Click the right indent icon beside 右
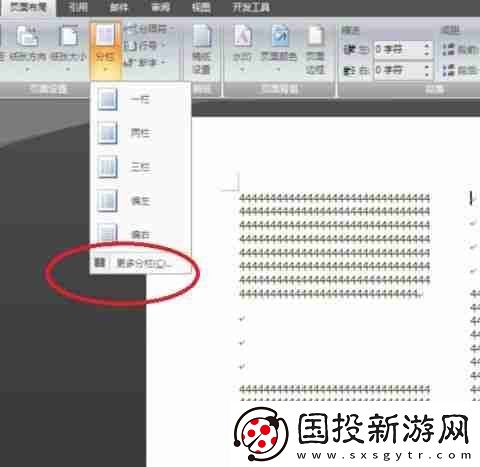480x467 pixels. pos(349,71)
